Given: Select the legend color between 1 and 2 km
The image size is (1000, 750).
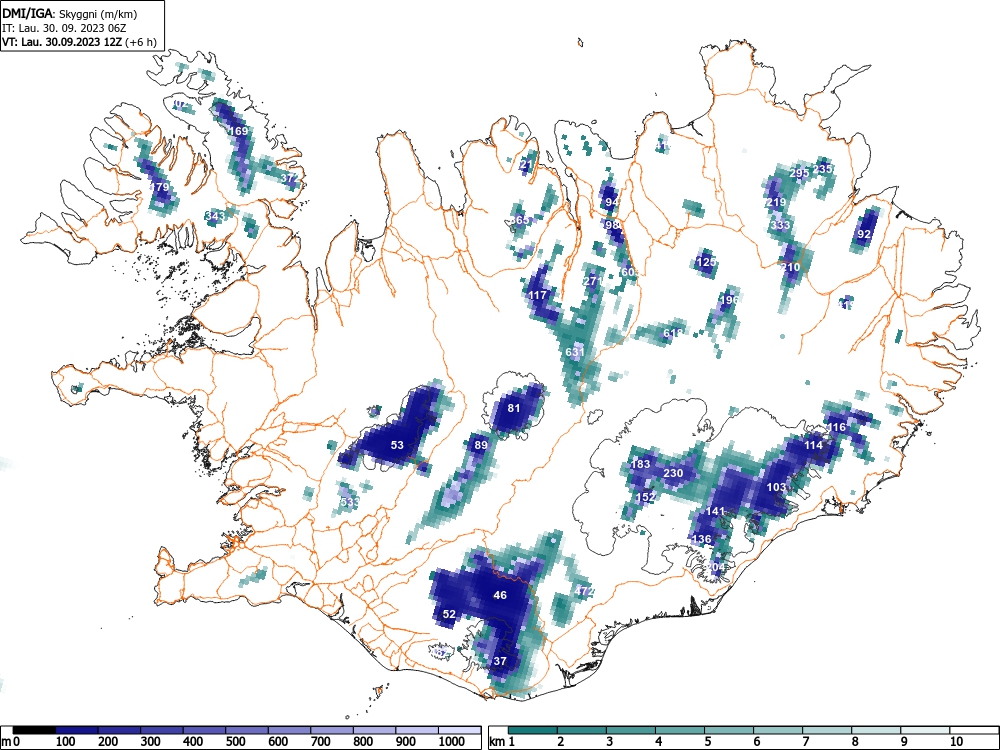Looking at the screenshot, I should pyautogui.click(x=533, y=730).
